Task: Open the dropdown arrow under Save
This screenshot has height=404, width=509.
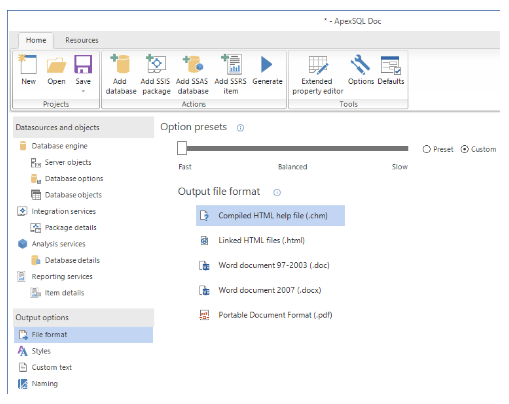Action: coord(83,91)
